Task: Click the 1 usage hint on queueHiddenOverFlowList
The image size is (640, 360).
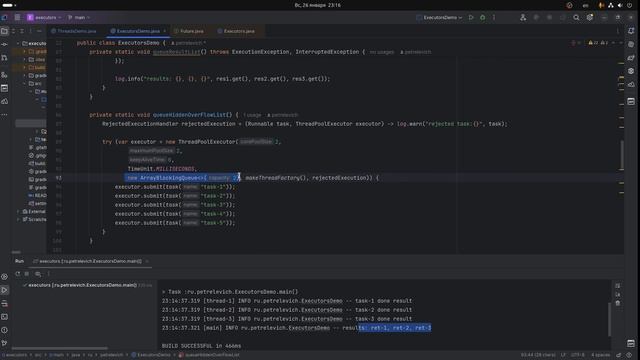Action: [x=252, y=115]
